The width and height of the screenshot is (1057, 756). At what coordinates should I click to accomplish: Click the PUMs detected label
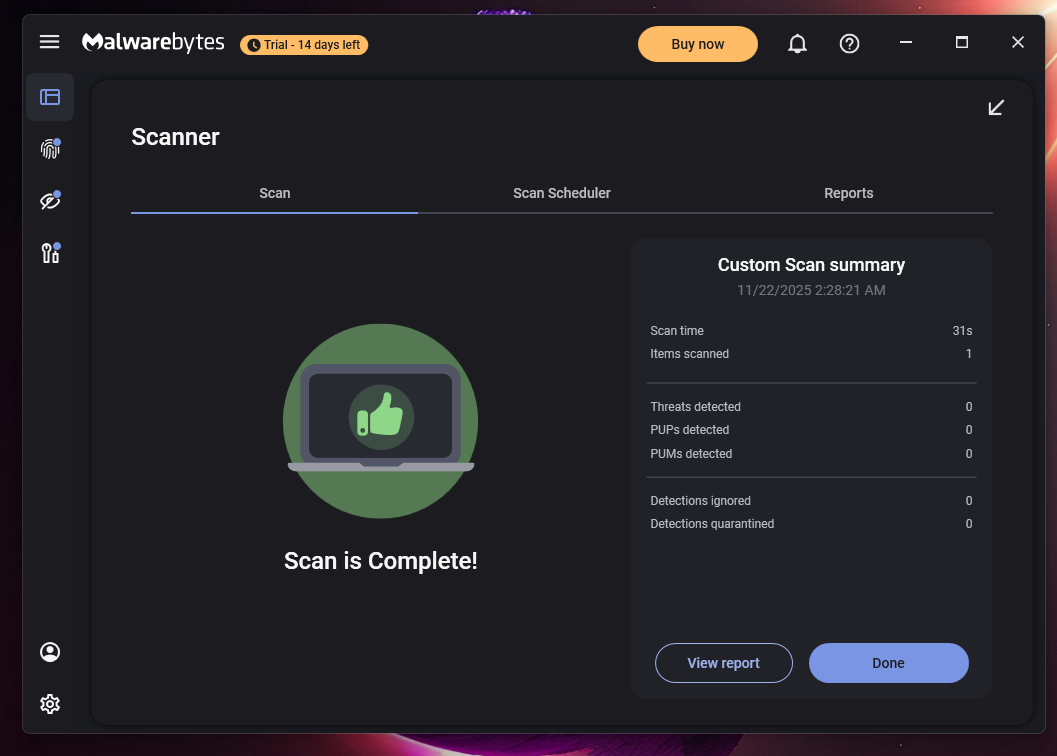(x=691, y=454)
